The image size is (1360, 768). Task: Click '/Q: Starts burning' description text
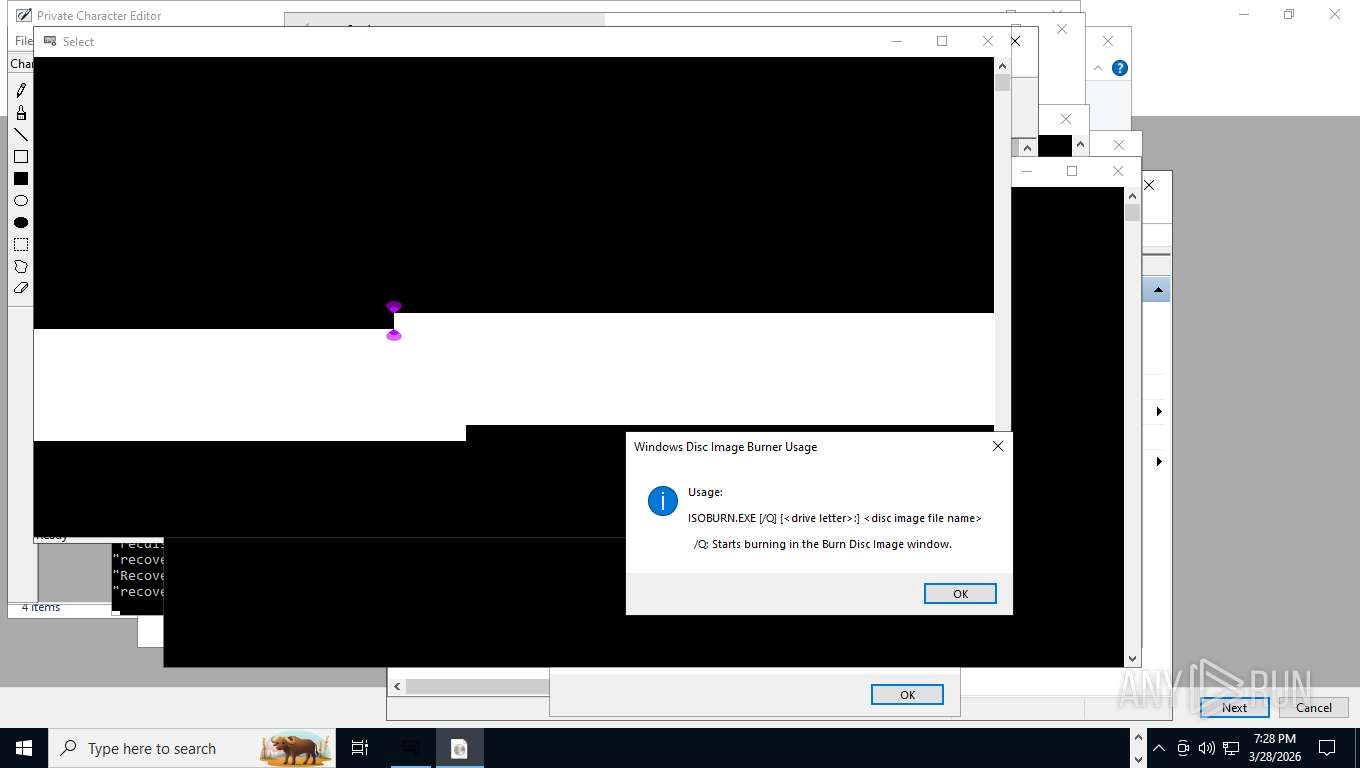point(823,544)
